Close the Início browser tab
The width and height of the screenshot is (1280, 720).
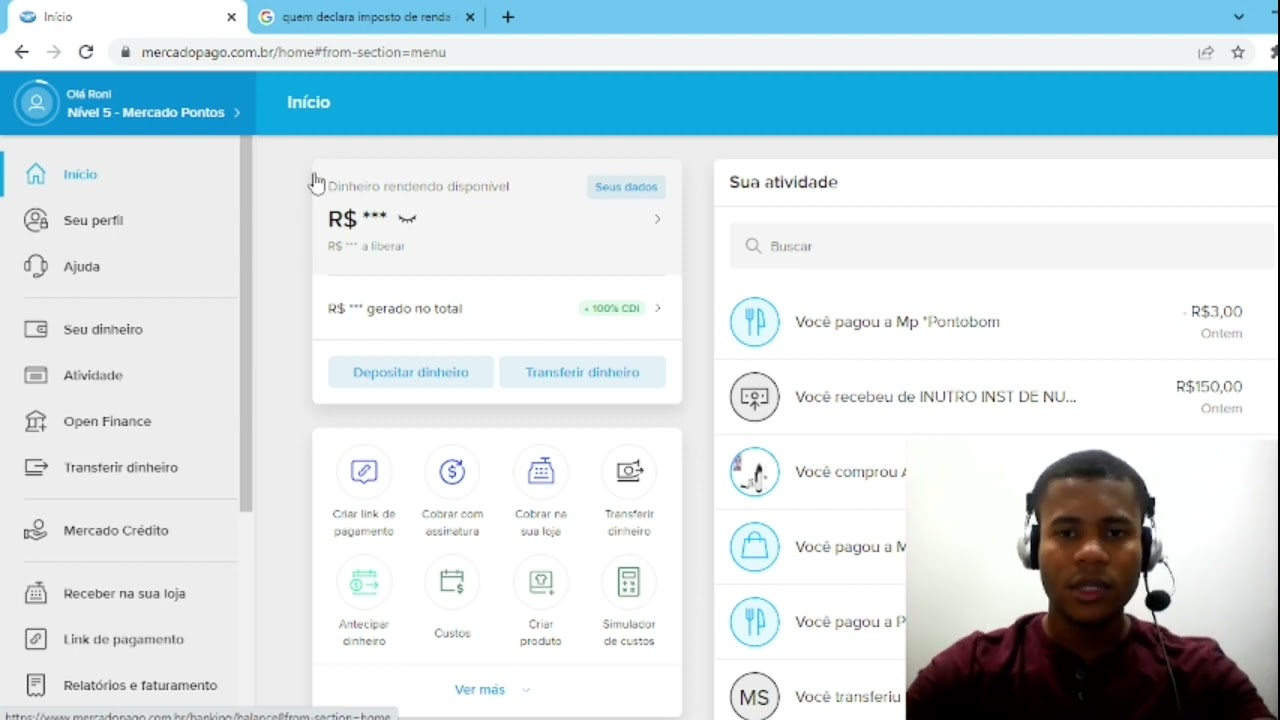point(232,17)
